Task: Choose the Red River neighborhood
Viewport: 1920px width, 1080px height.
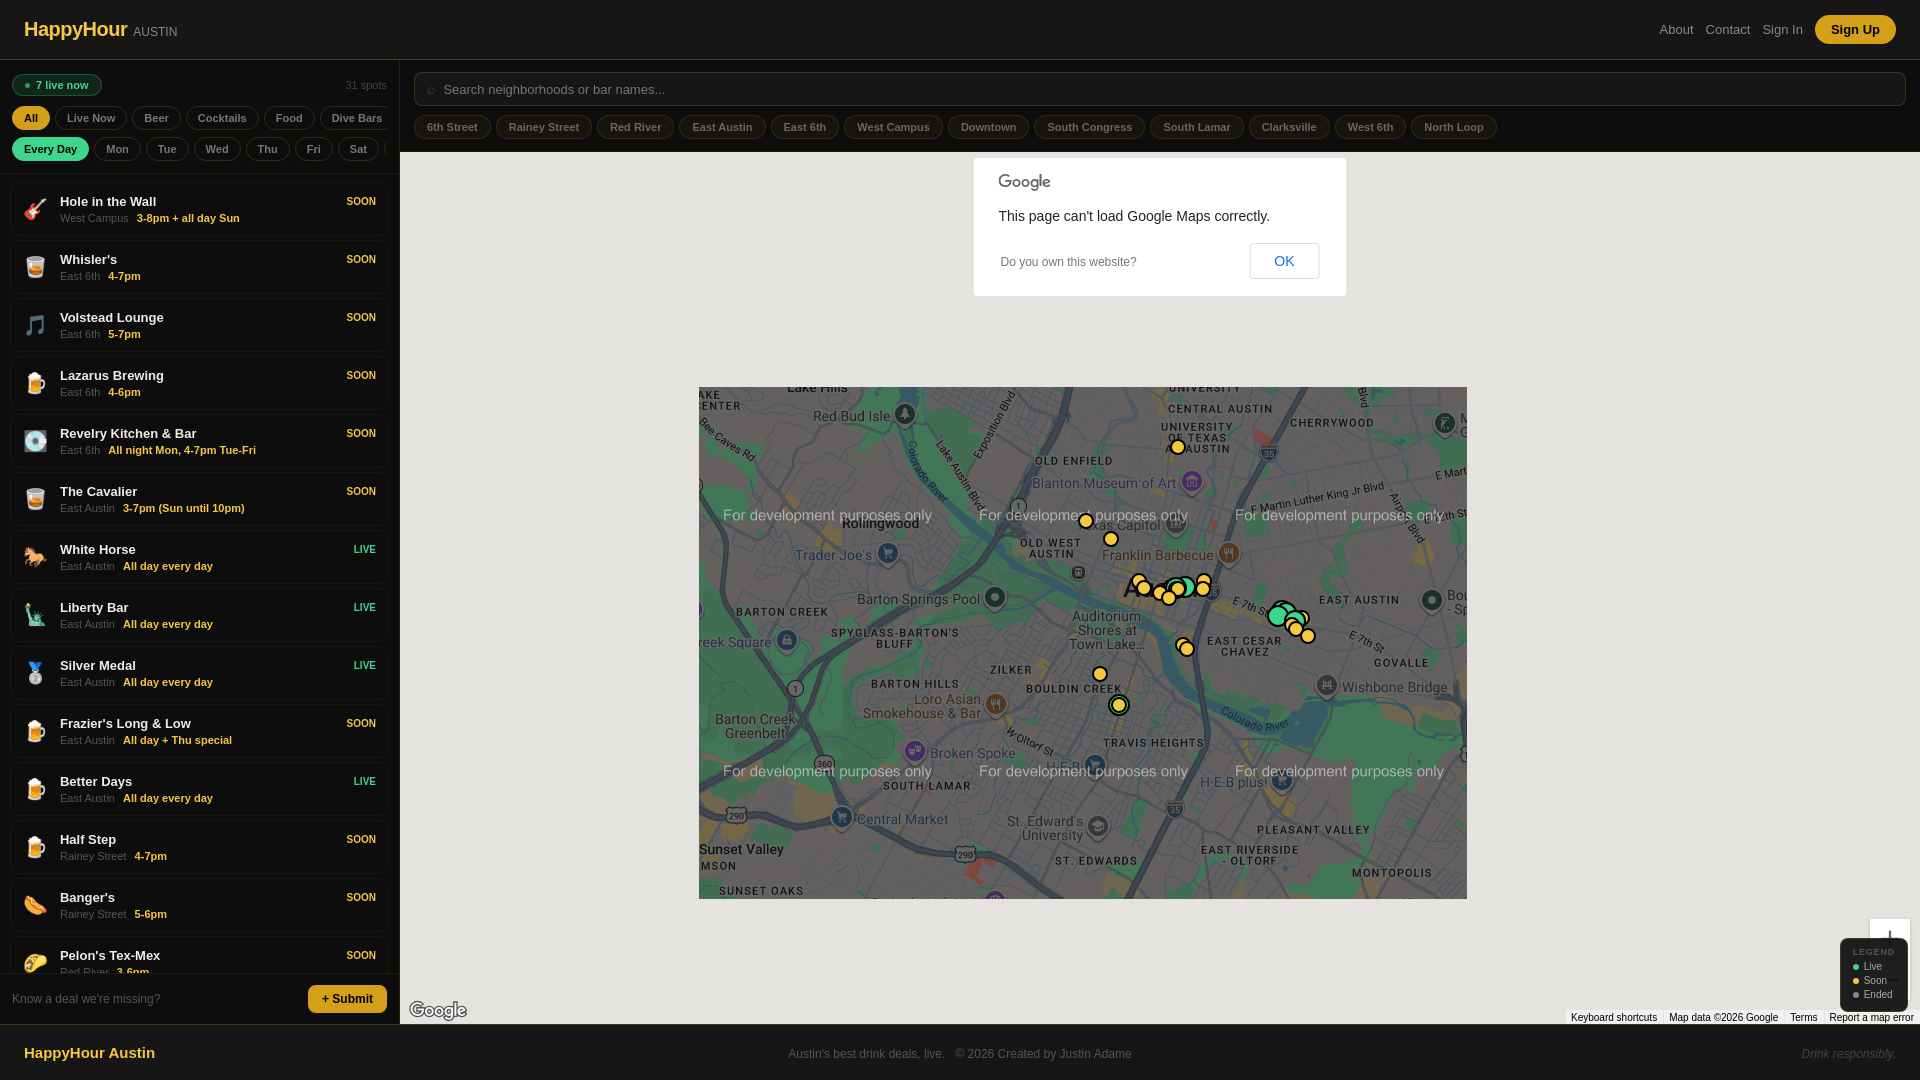Action: click(635, 127)
